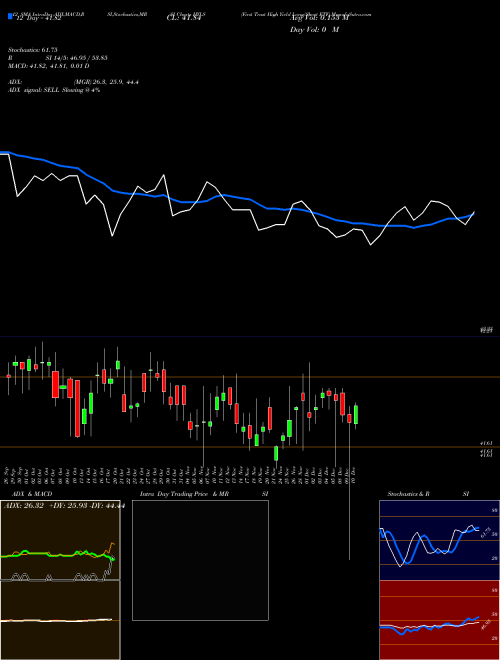500x660 pixels.
Task: Click the "Stochastics & R" panel title
Action: point(409,494)
